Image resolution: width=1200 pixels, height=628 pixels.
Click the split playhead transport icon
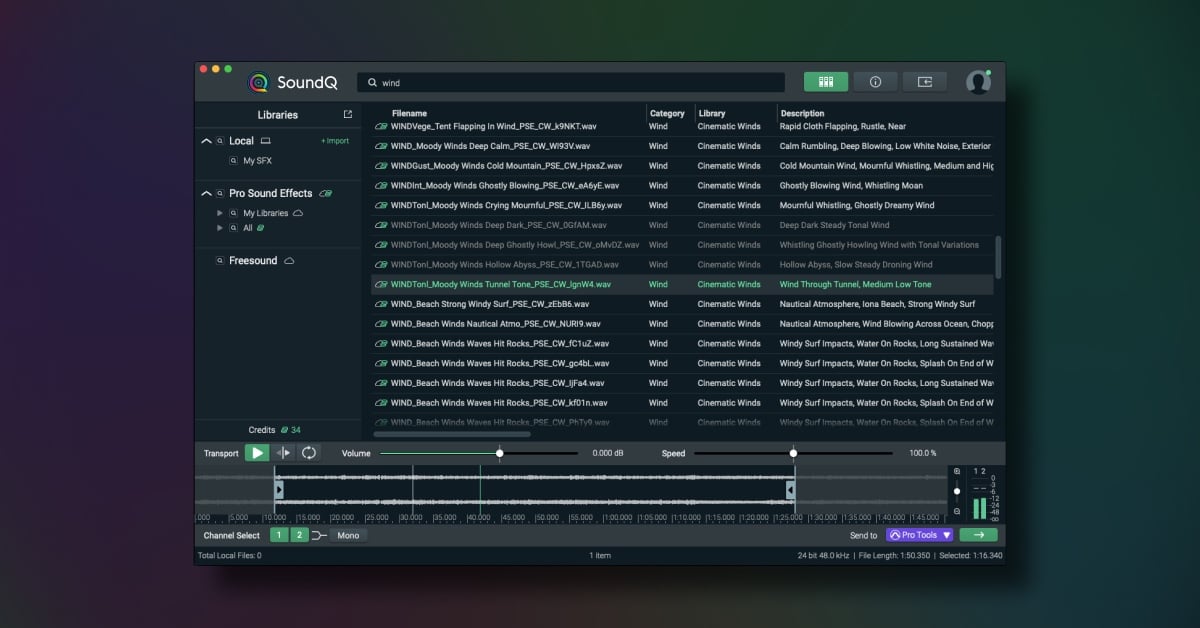283,453
